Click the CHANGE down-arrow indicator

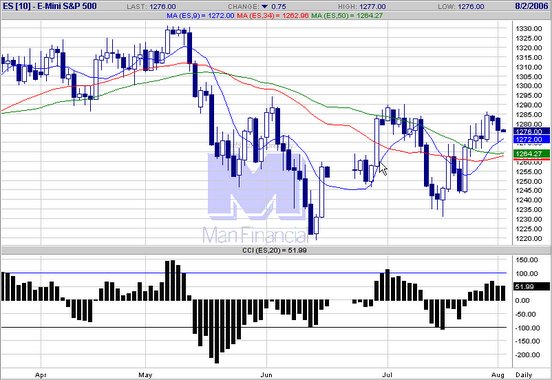tap(264, 7)
